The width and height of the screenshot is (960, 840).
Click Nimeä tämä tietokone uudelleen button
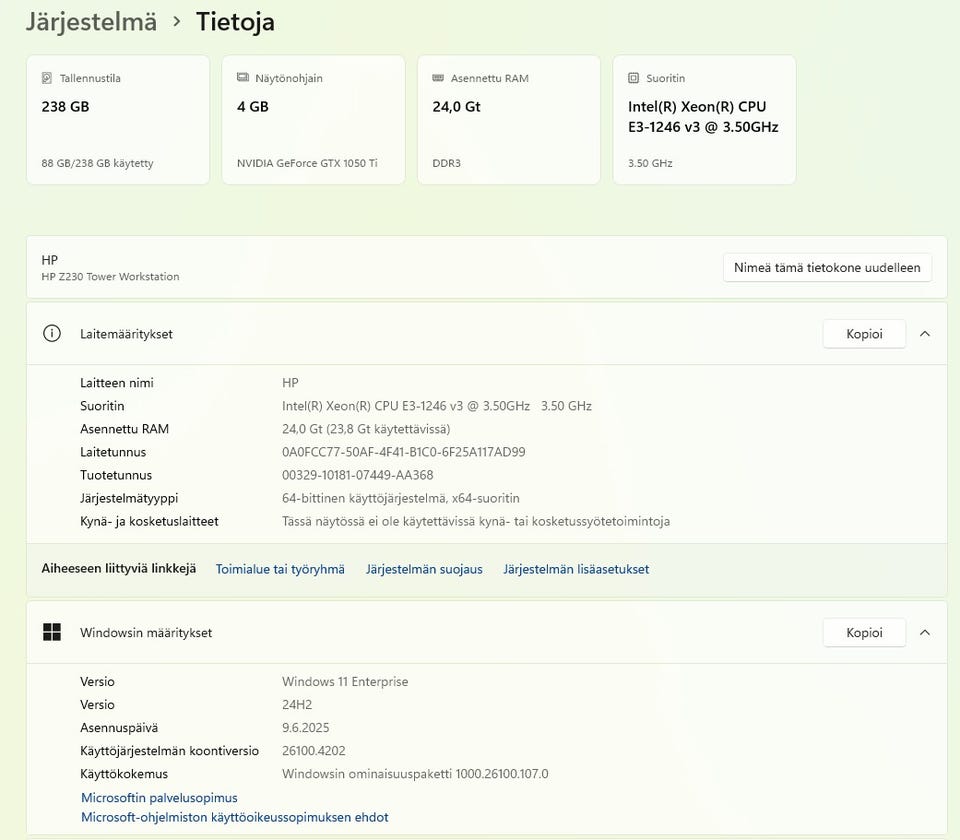tap(827, 268)
